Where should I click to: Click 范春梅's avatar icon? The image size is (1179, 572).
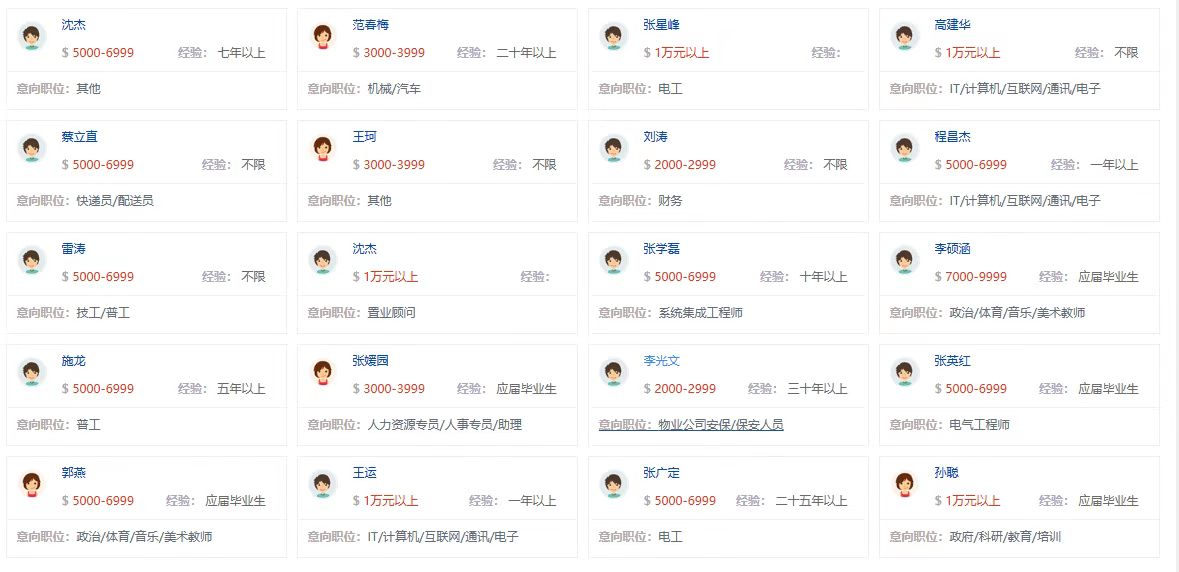[323, 37]
